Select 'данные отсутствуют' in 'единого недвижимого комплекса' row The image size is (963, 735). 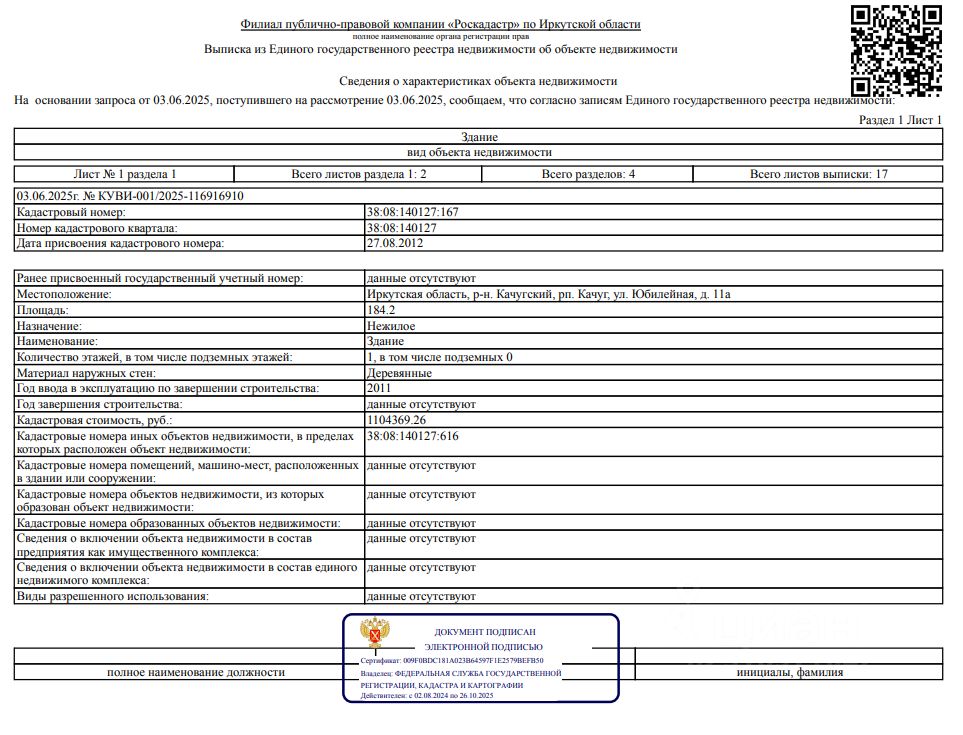pos(421,567)
